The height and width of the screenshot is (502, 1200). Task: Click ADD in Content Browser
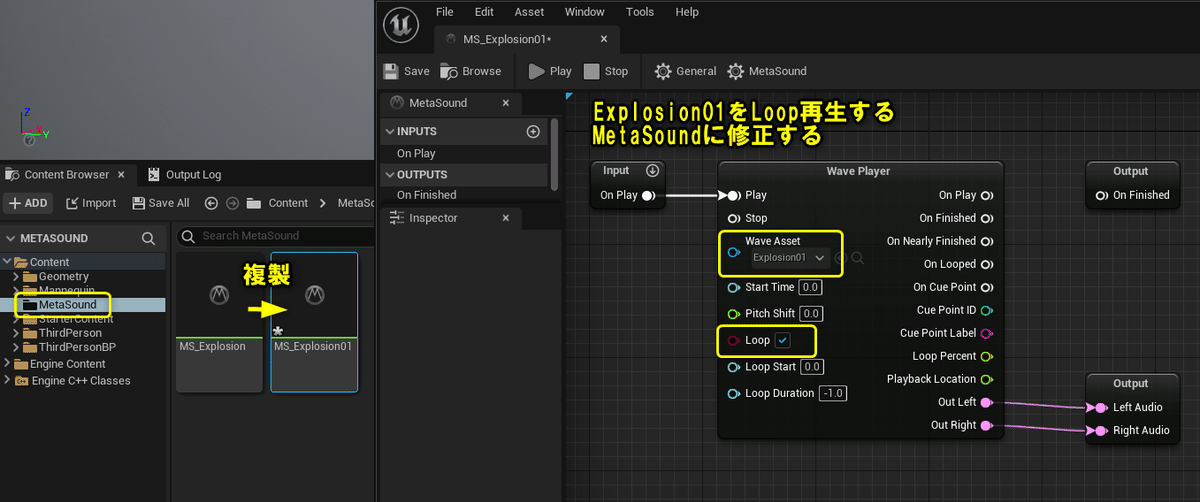coord(28,203)
